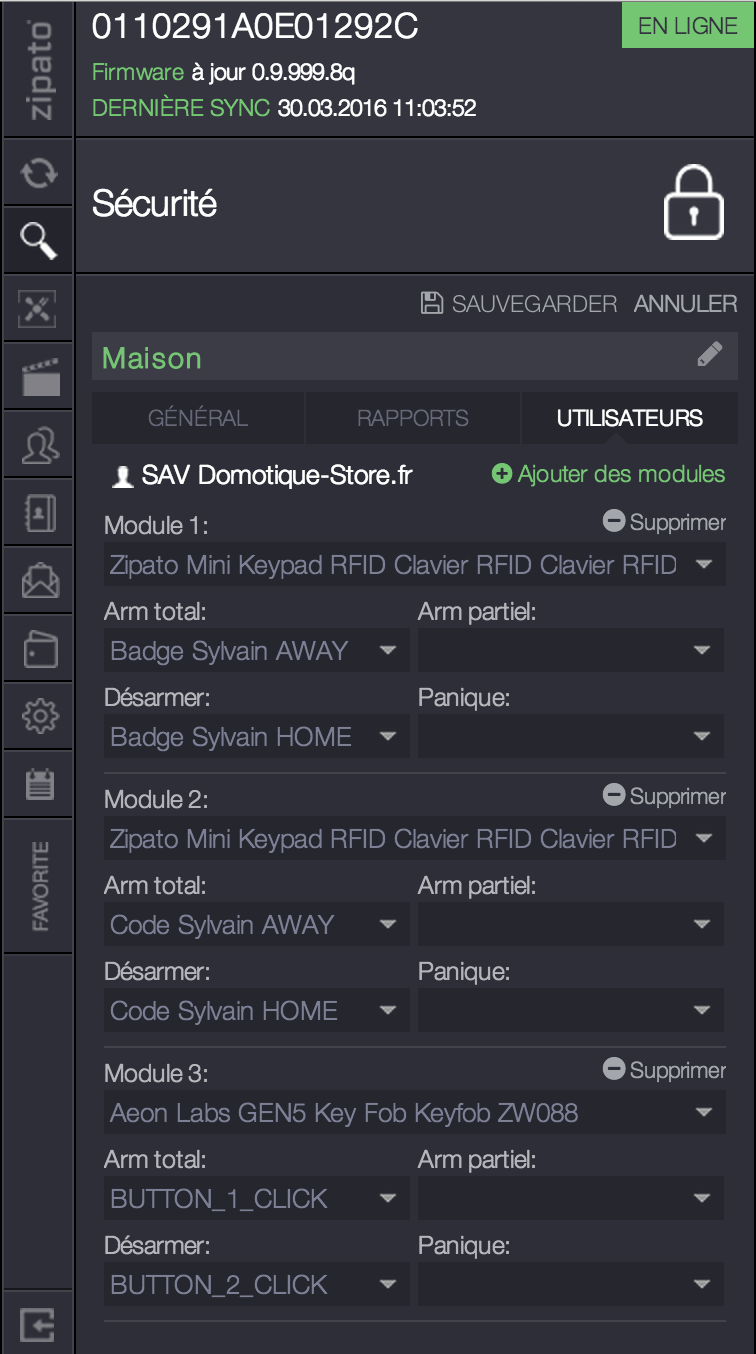756x1354 pixels.
Task: Click the envelope messages sidebar icon
Action: [x=38, y=581]
